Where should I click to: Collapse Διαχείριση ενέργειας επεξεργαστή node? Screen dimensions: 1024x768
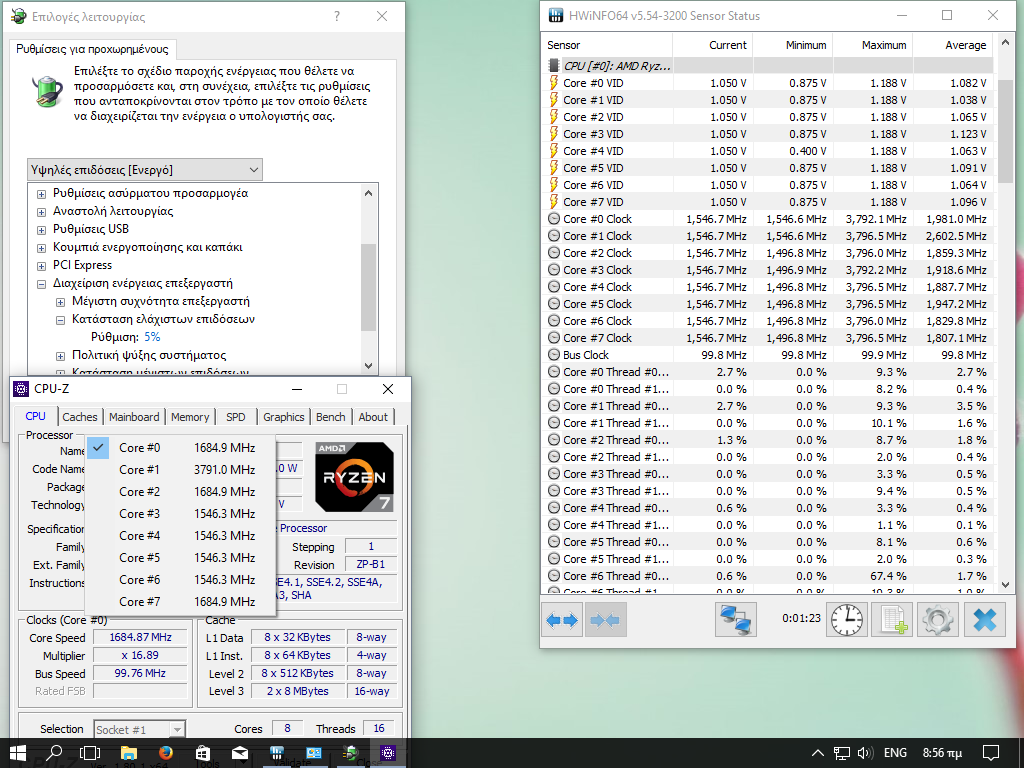tap(41, 284)
